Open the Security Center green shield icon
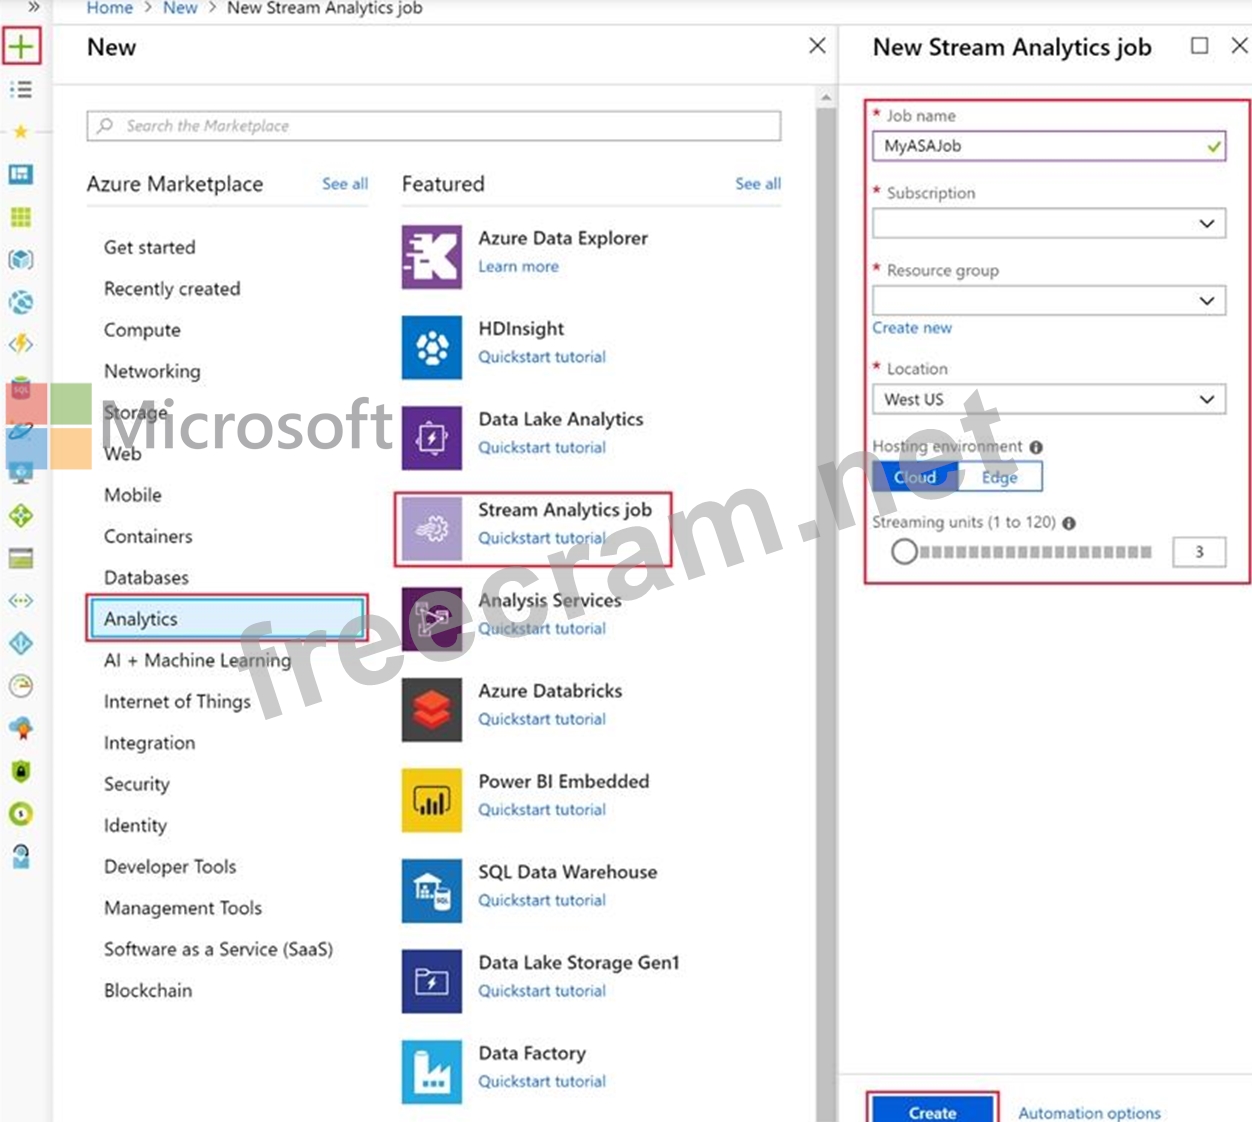This screenshot has width=1252, height=1122. (21, 771)
